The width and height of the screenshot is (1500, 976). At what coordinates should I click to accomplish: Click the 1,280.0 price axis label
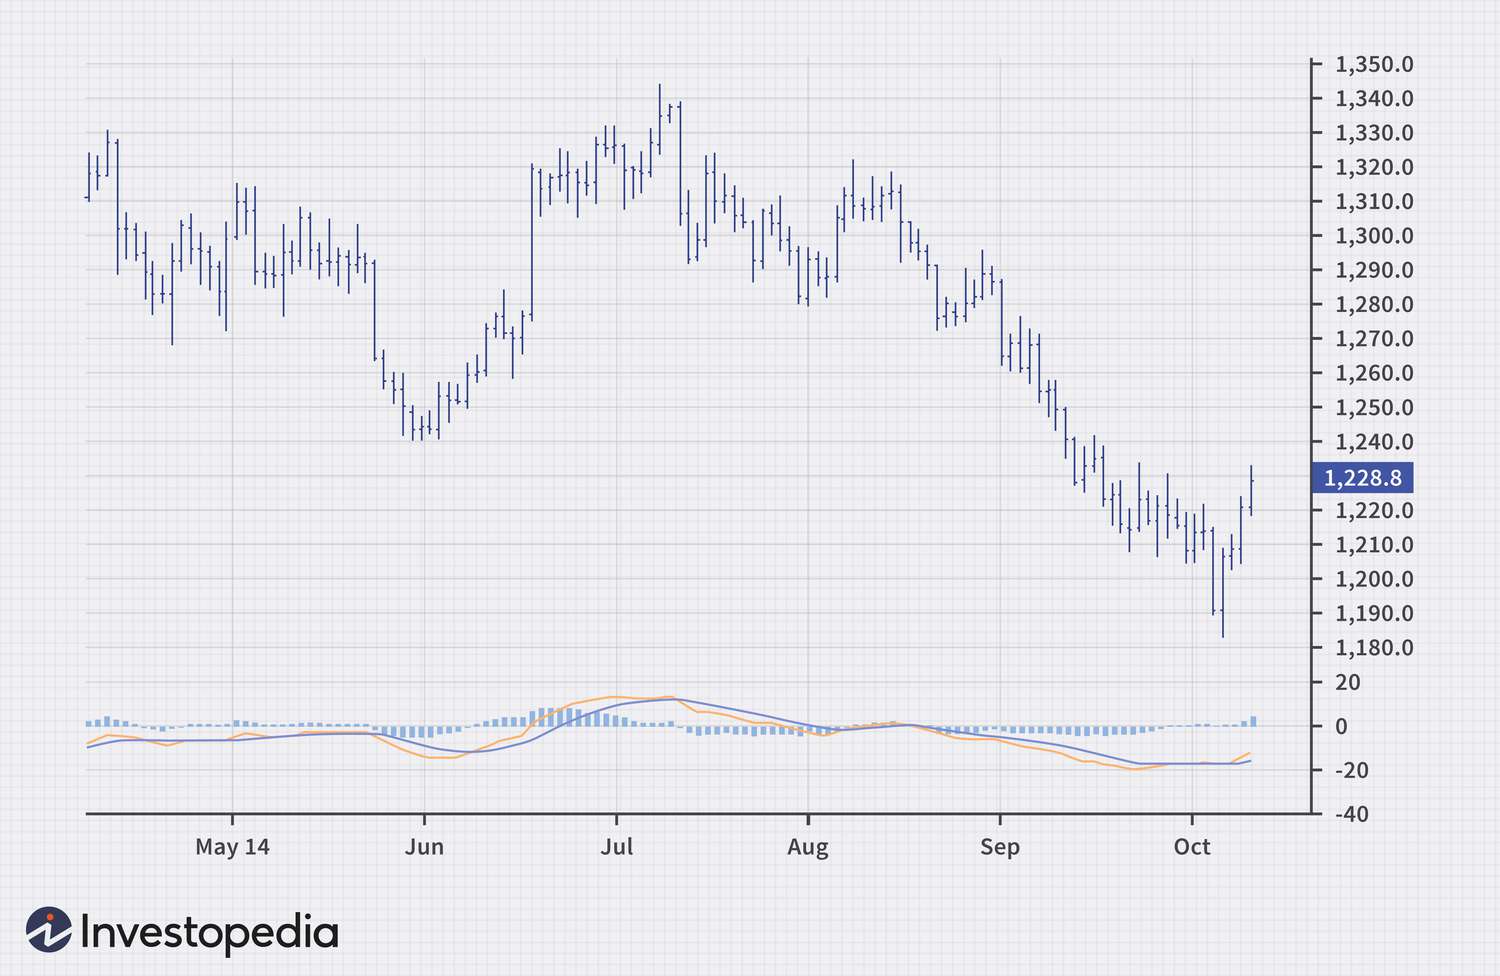pos(1375,305)
